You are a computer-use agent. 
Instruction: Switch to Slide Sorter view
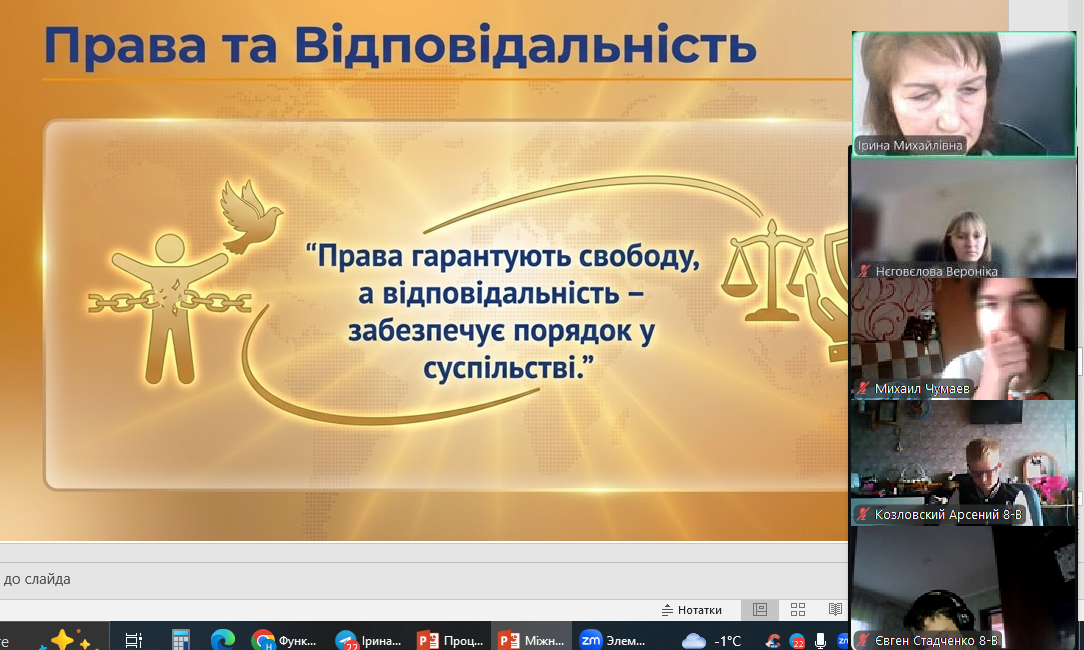coord(798,609)
